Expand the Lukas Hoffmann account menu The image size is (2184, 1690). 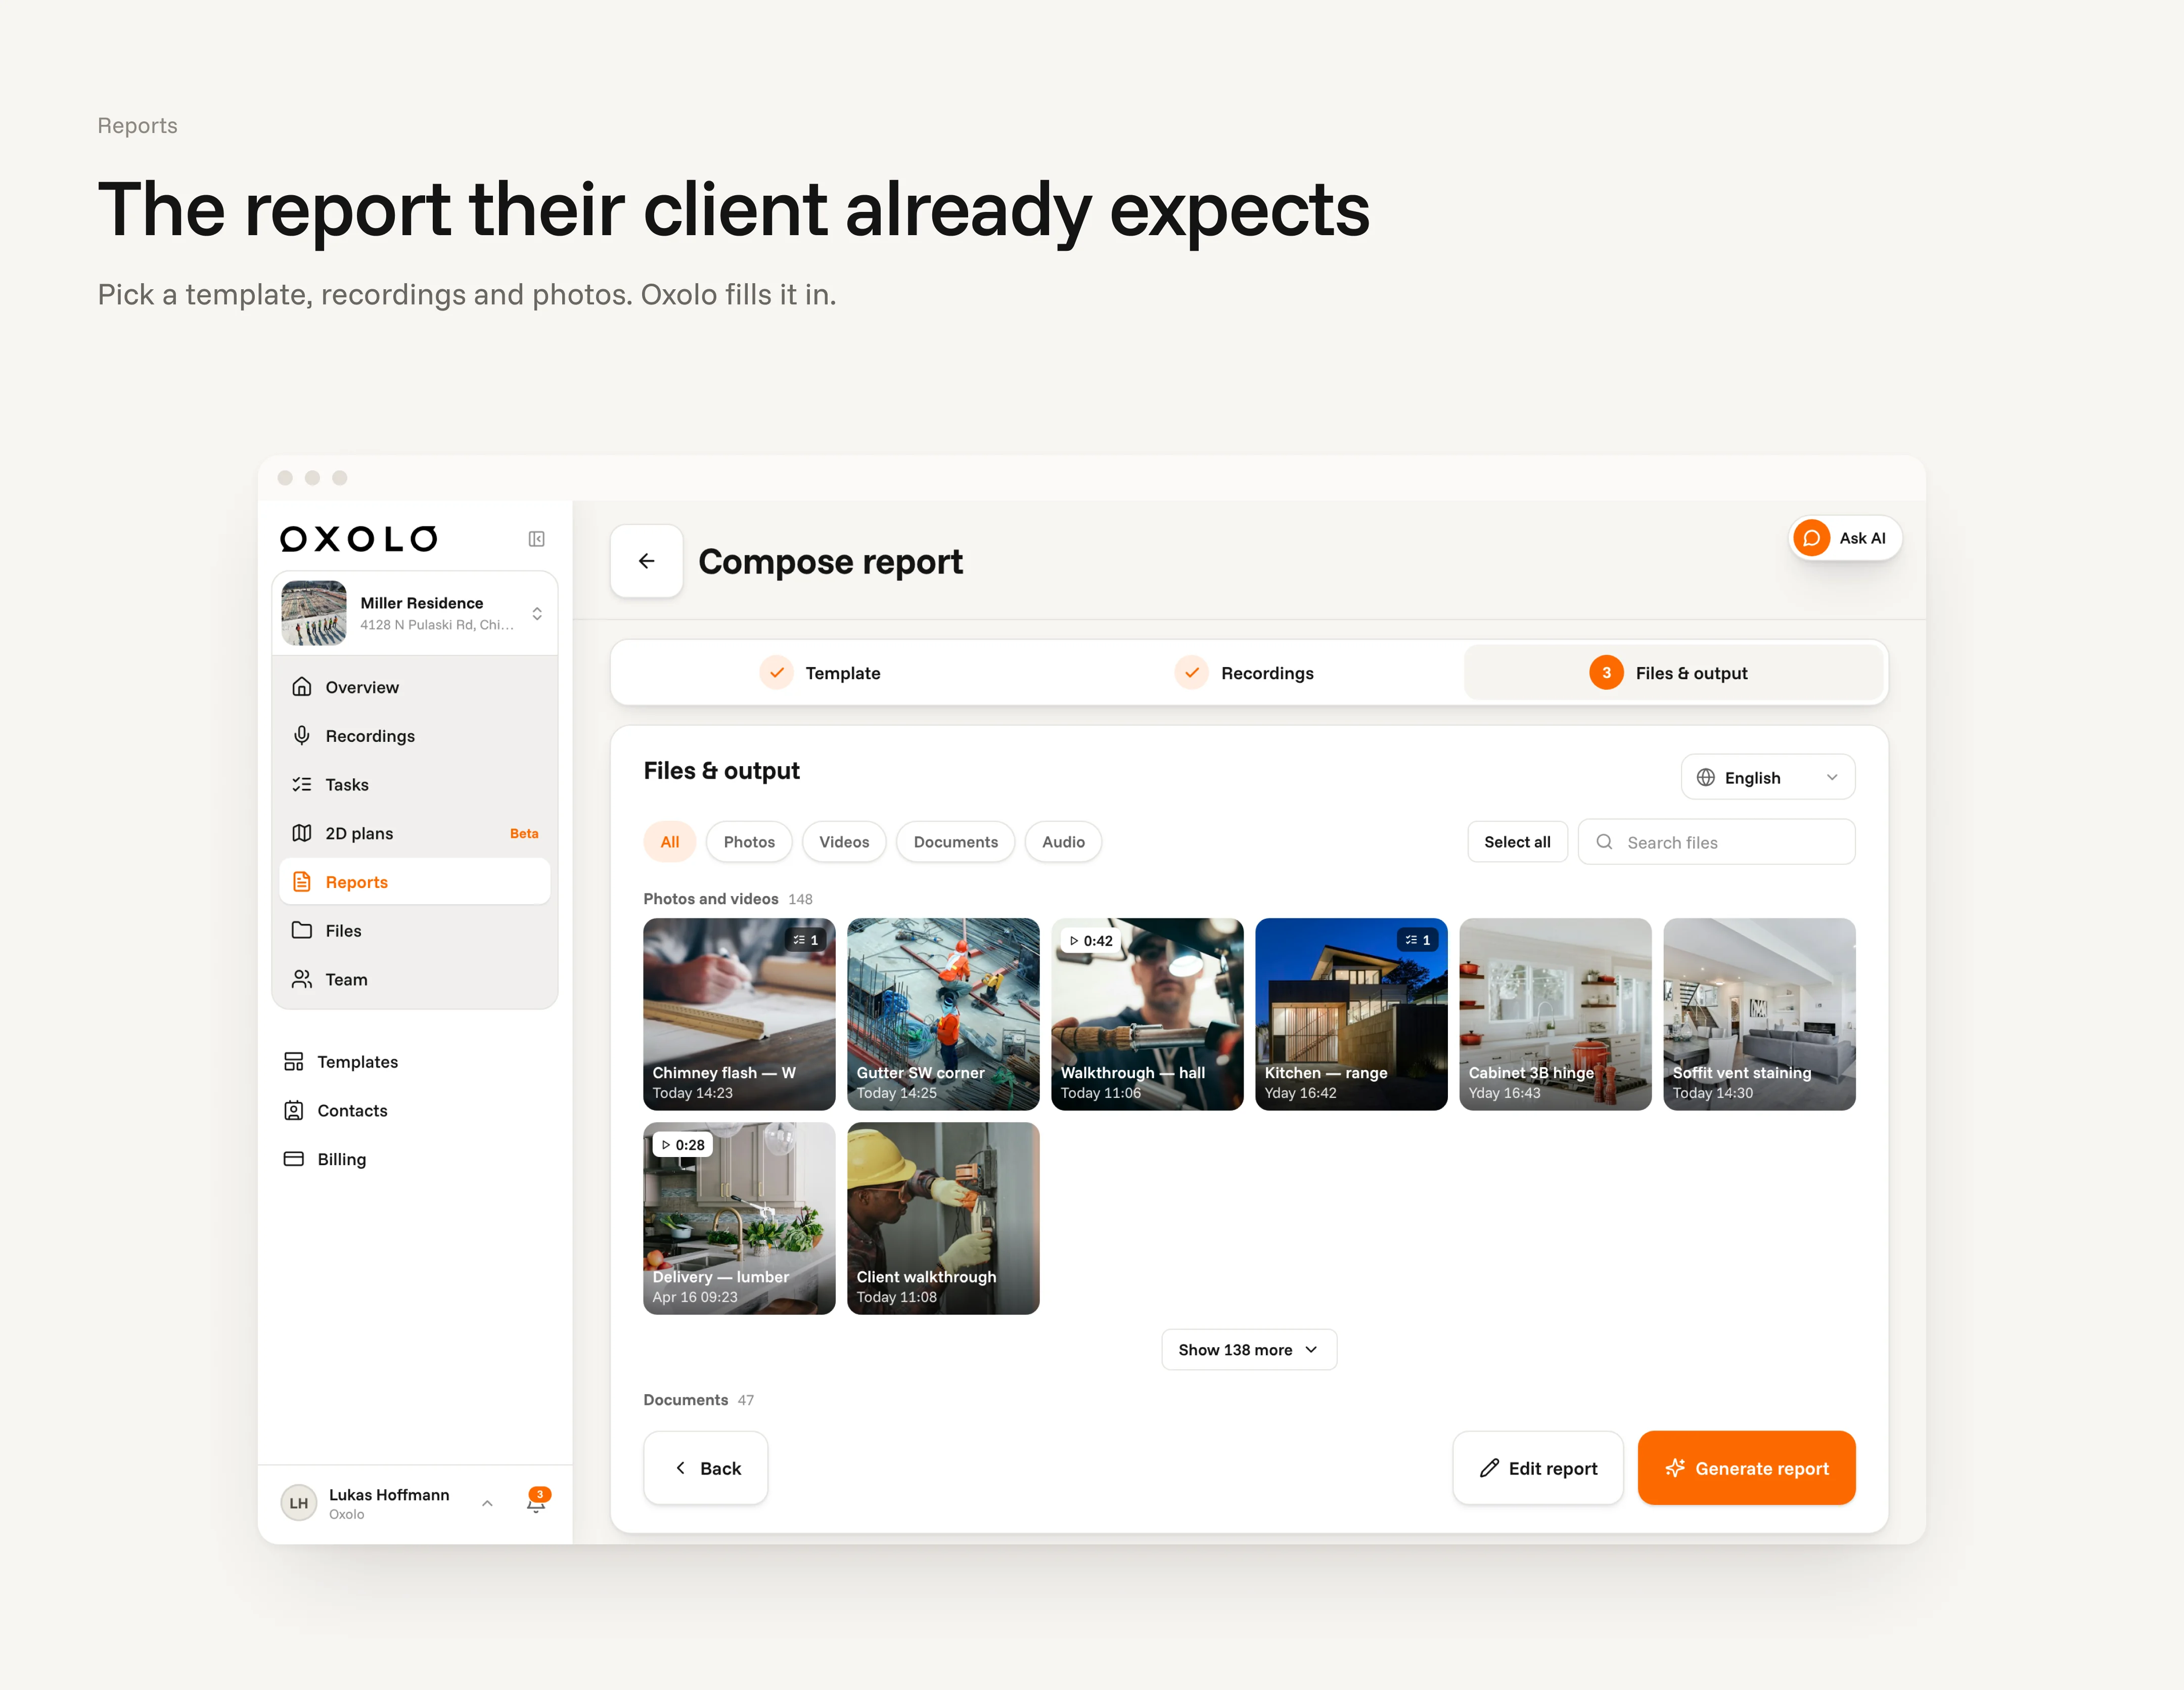coord(388,1503)
